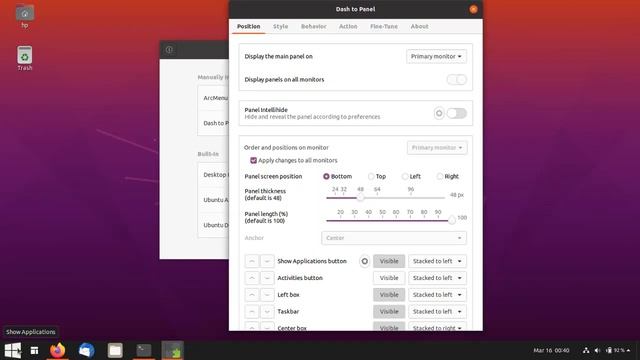Open Show Applications button position dropdown
Viewport: 640px width, 360px height.
click(437, 261)
